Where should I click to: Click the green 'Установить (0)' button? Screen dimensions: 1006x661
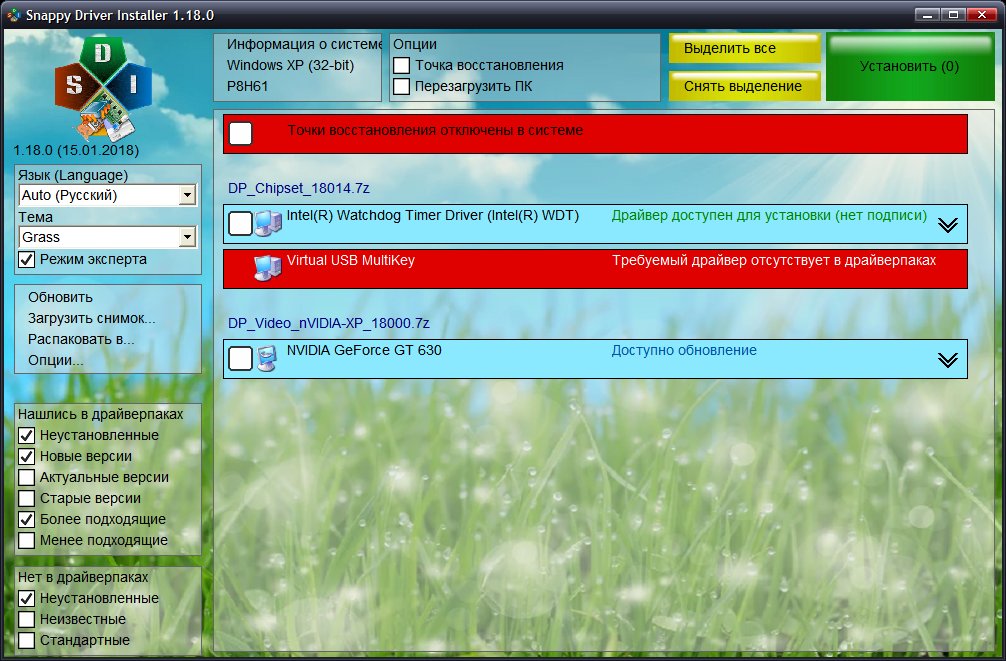click(x=909, y=67)
